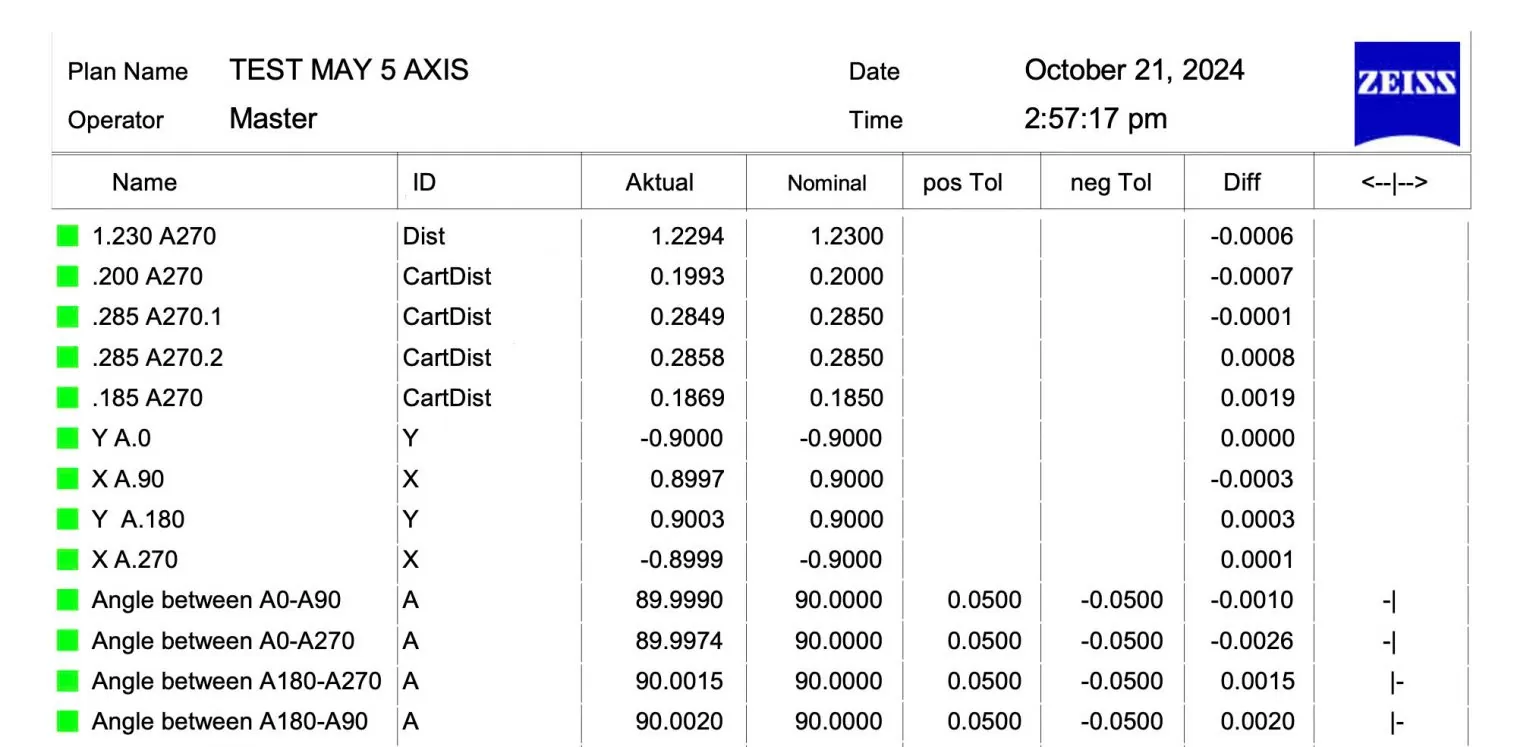Click green indicator for Angle between A0-A90

click(68, 600)
